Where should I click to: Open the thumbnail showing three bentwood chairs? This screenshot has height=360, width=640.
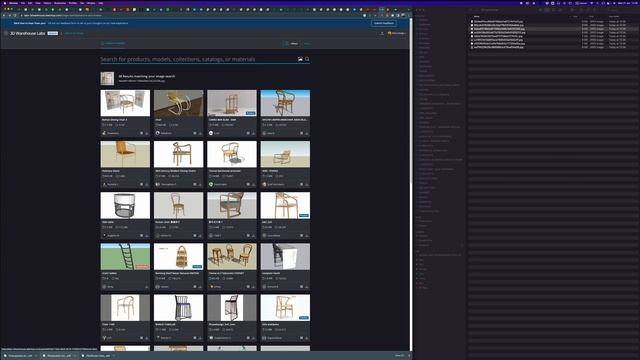[x=232, y=257]
